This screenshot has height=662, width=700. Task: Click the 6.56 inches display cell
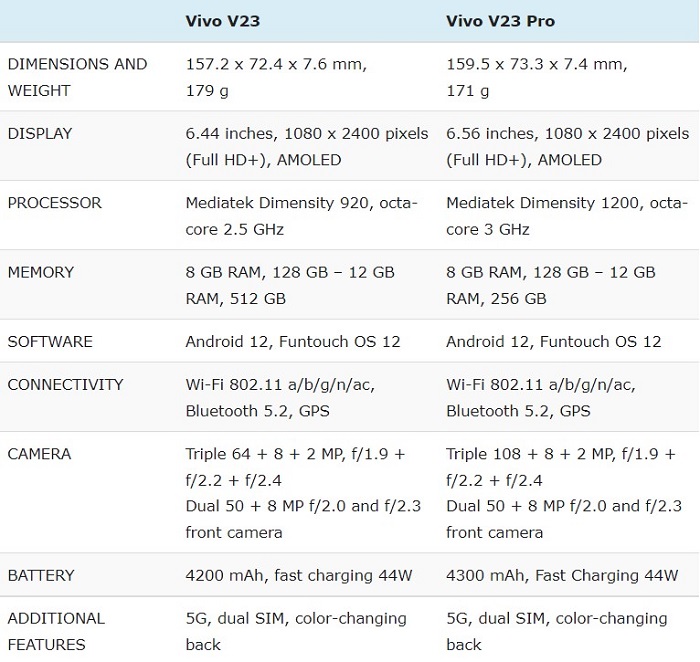click(x=567, y=146)
